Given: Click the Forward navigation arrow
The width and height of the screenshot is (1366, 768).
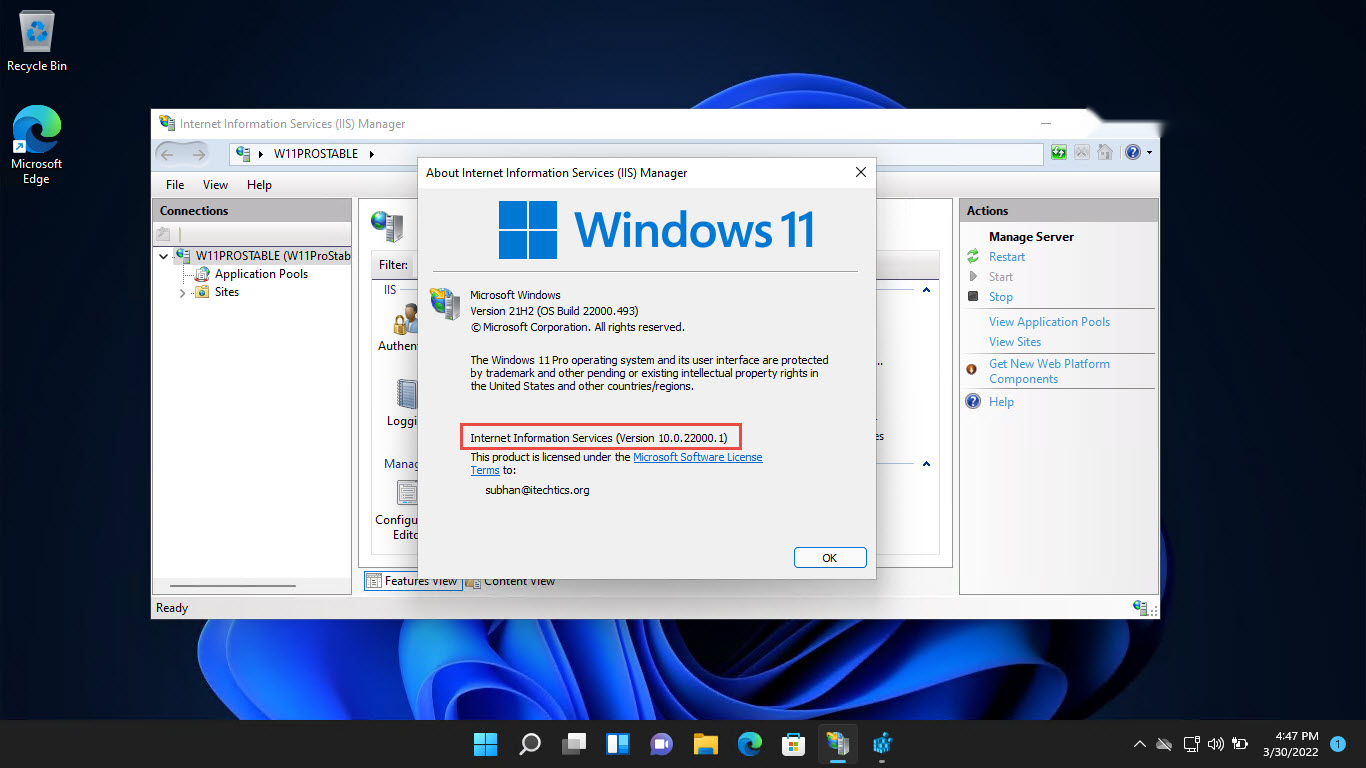Looking at the screenshot, I should [x=198, y=154].
